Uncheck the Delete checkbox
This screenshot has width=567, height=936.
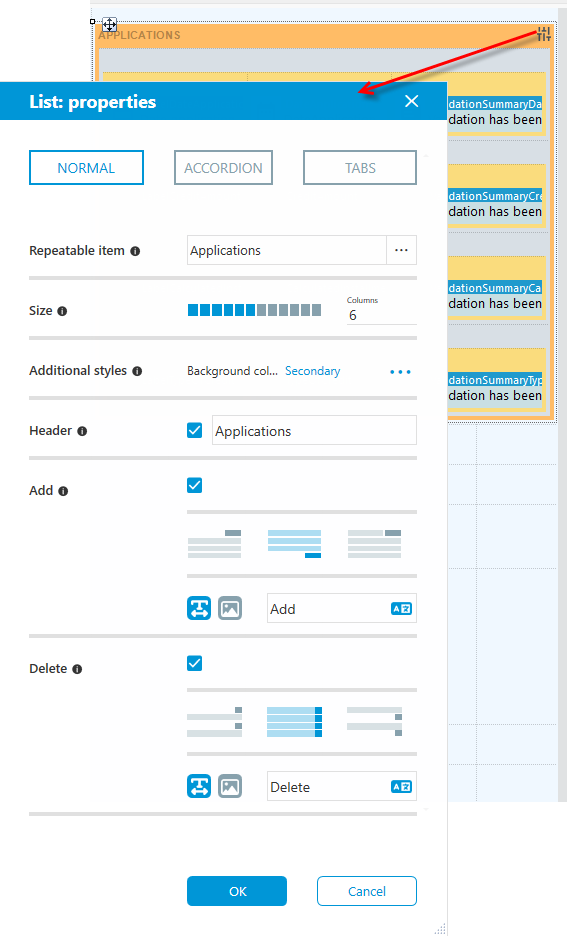point(195,663)
